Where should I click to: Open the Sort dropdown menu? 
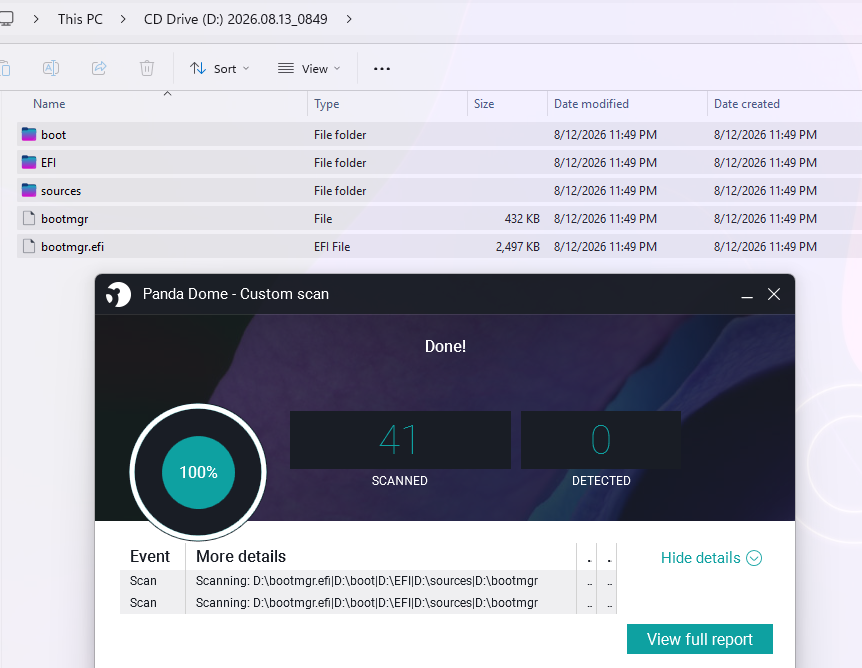click(x=219, y=69)
